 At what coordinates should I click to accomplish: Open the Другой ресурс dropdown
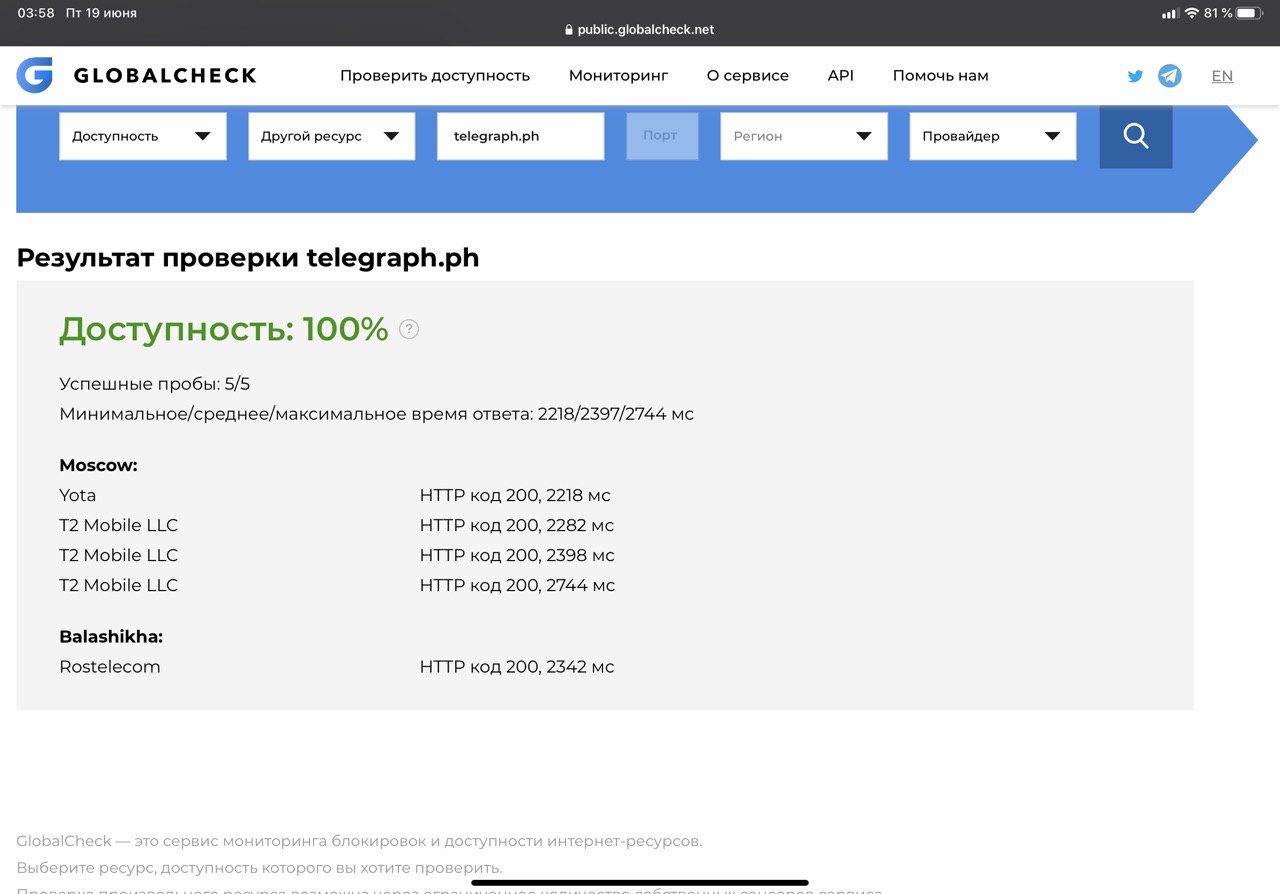[332, 136]
